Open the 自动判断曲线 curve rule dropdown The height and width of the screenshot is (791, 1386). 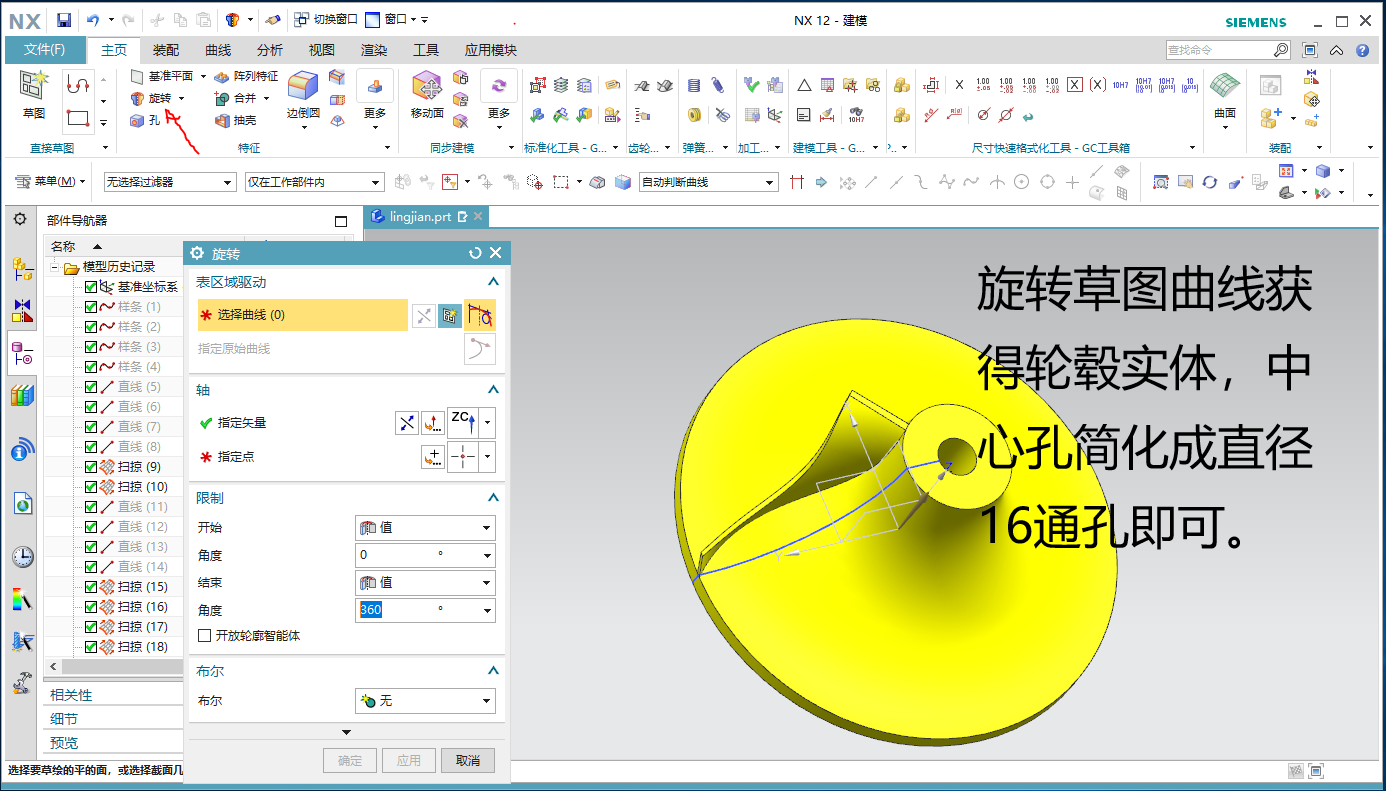[x=708, y=182]
